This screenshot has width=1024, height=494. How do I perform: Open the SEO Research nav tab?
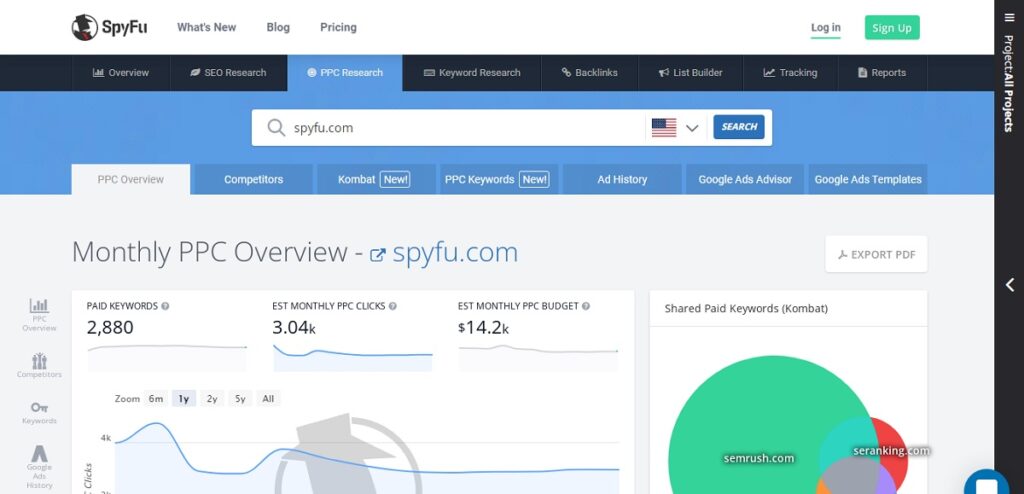pyautogui.click(x=229, y=73)
